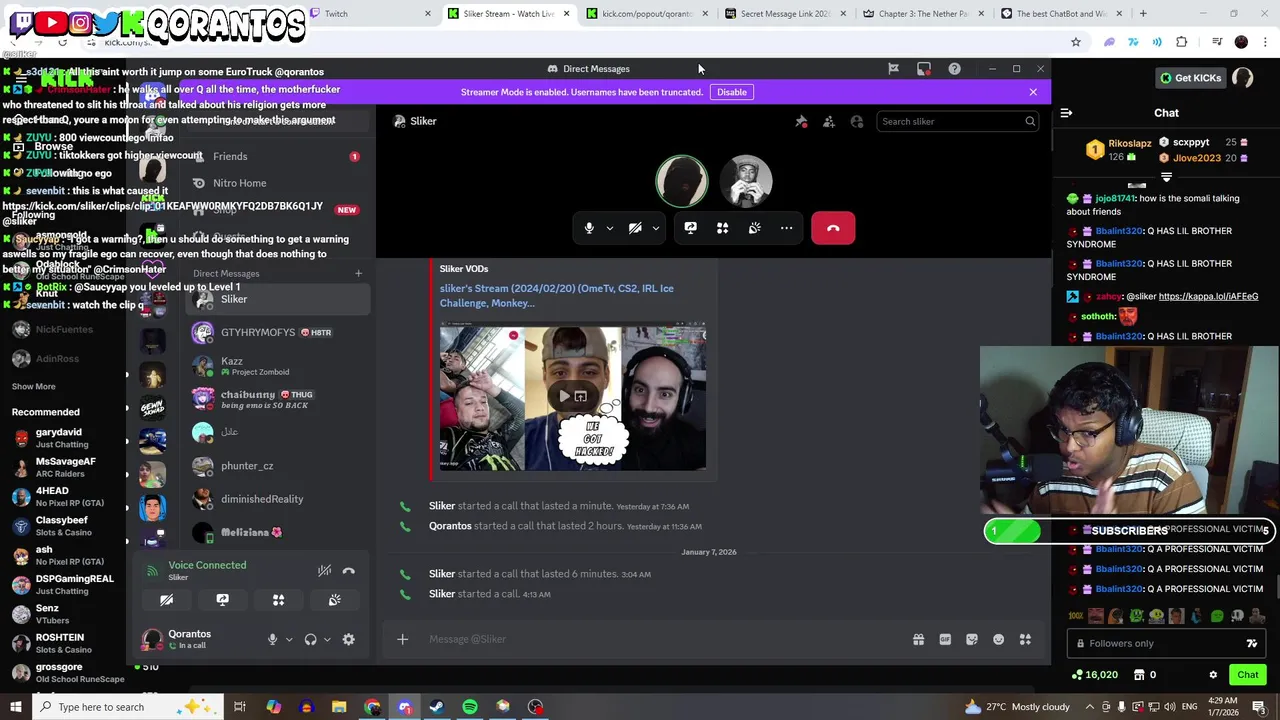The image size is (1280, 720).
Task: Open Discord inbox icon in title bar
Action: coord(924,69)
